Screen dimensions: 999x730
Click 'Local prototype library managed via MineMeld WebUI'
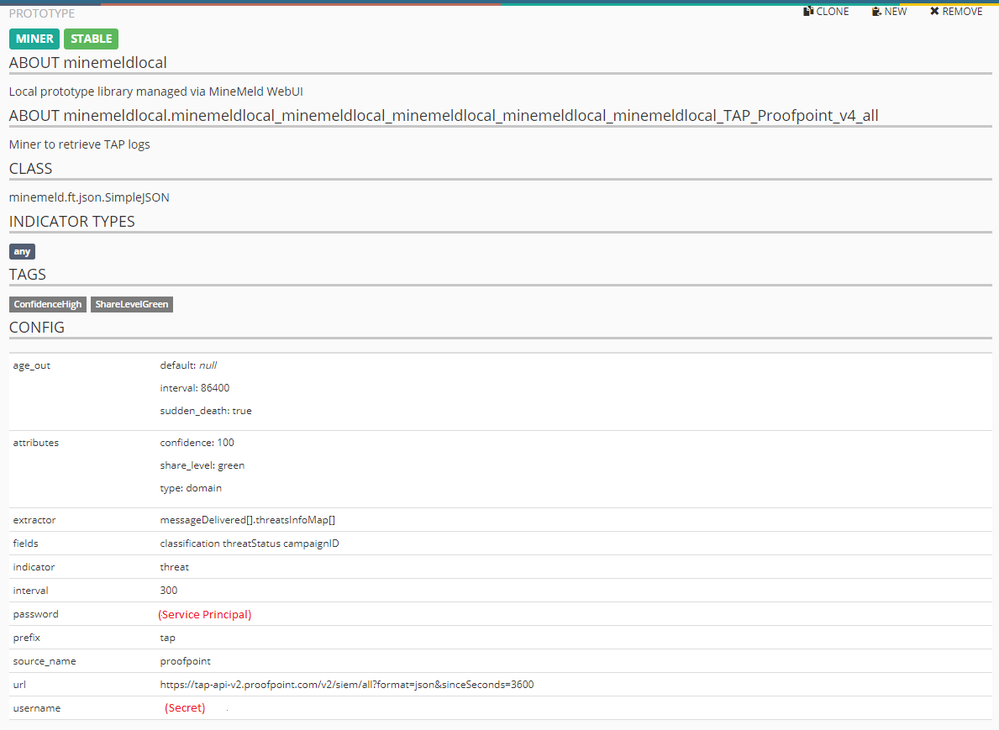pos(156,92)
